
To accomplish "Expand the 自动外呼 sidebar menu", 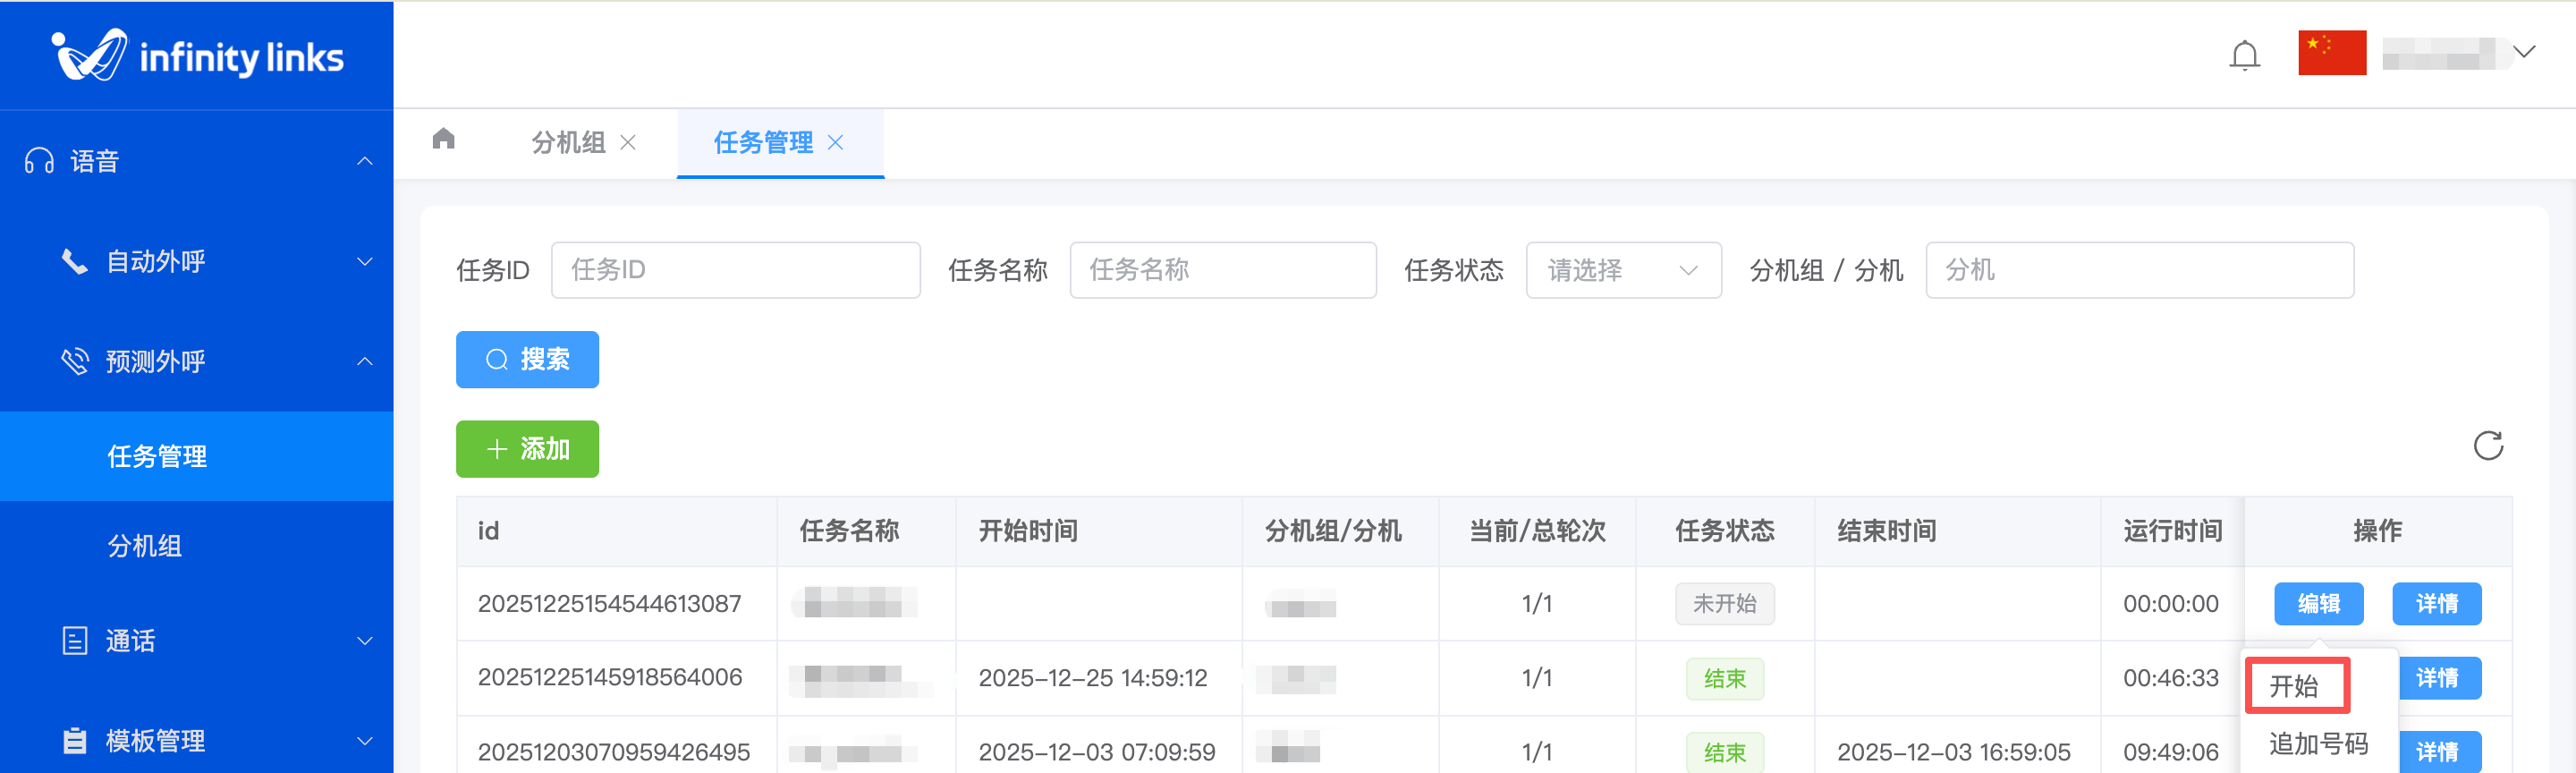I will click(365, 262).
